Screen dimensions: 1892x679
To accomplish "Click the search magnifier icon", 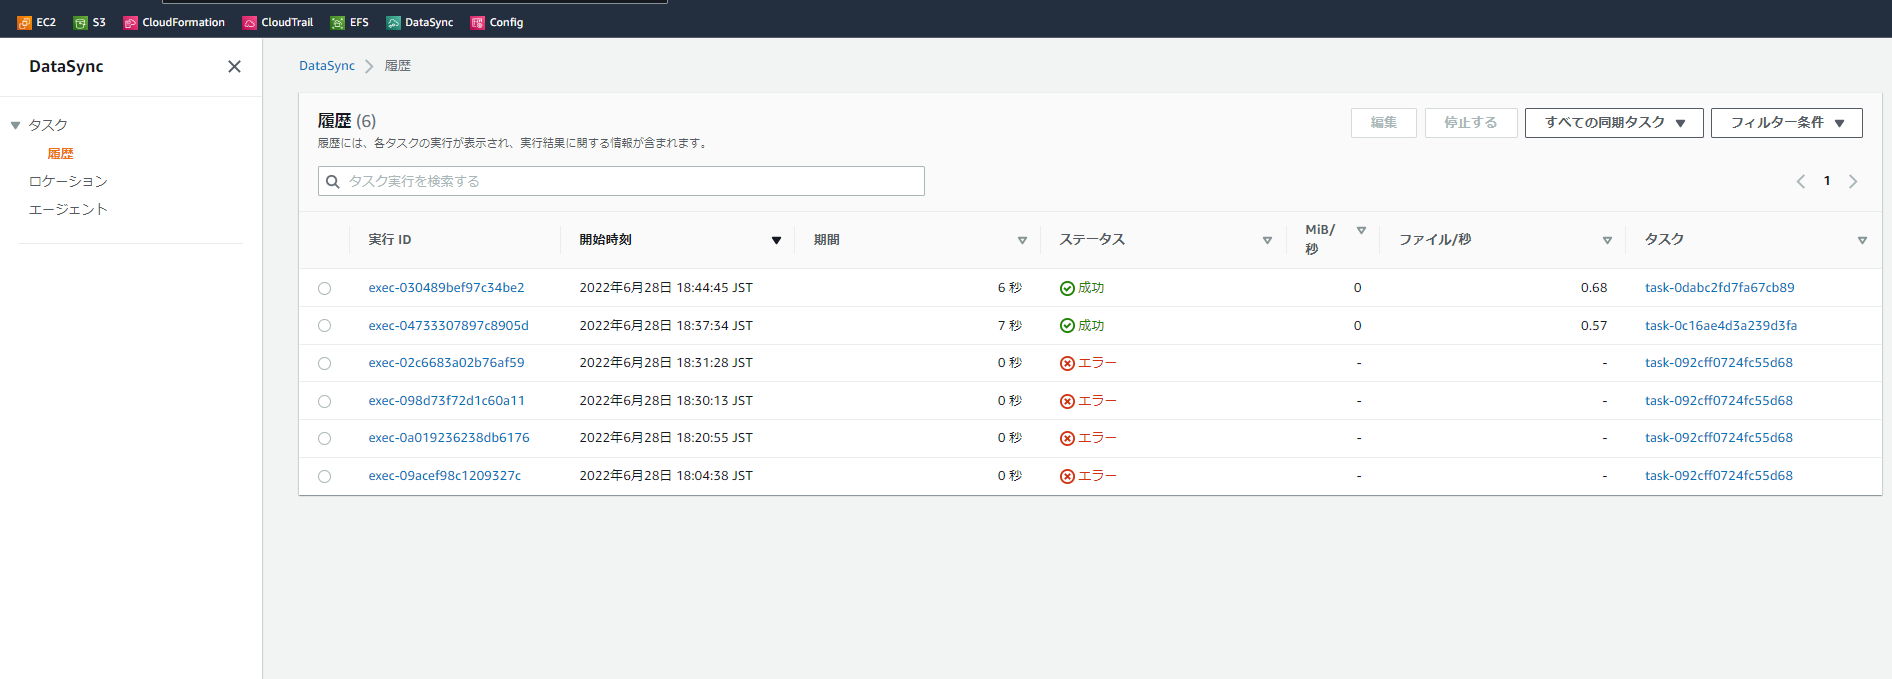I will pos(333,181).
